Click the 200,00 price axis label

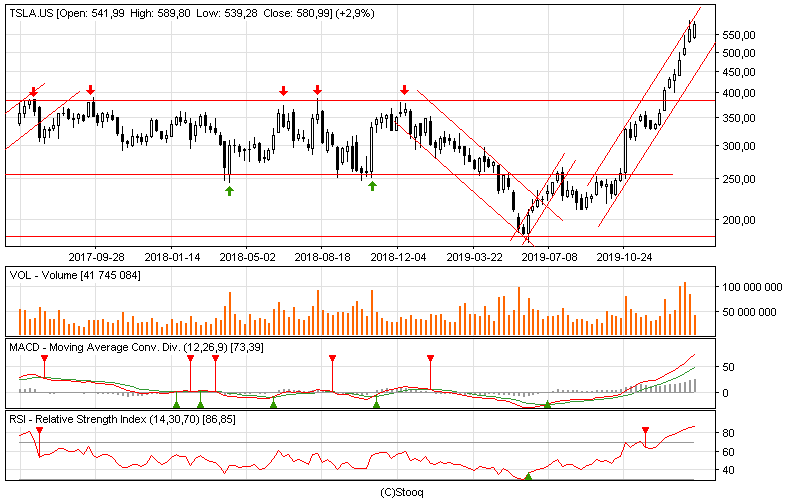pyautogui.click(x=739, y=220)
